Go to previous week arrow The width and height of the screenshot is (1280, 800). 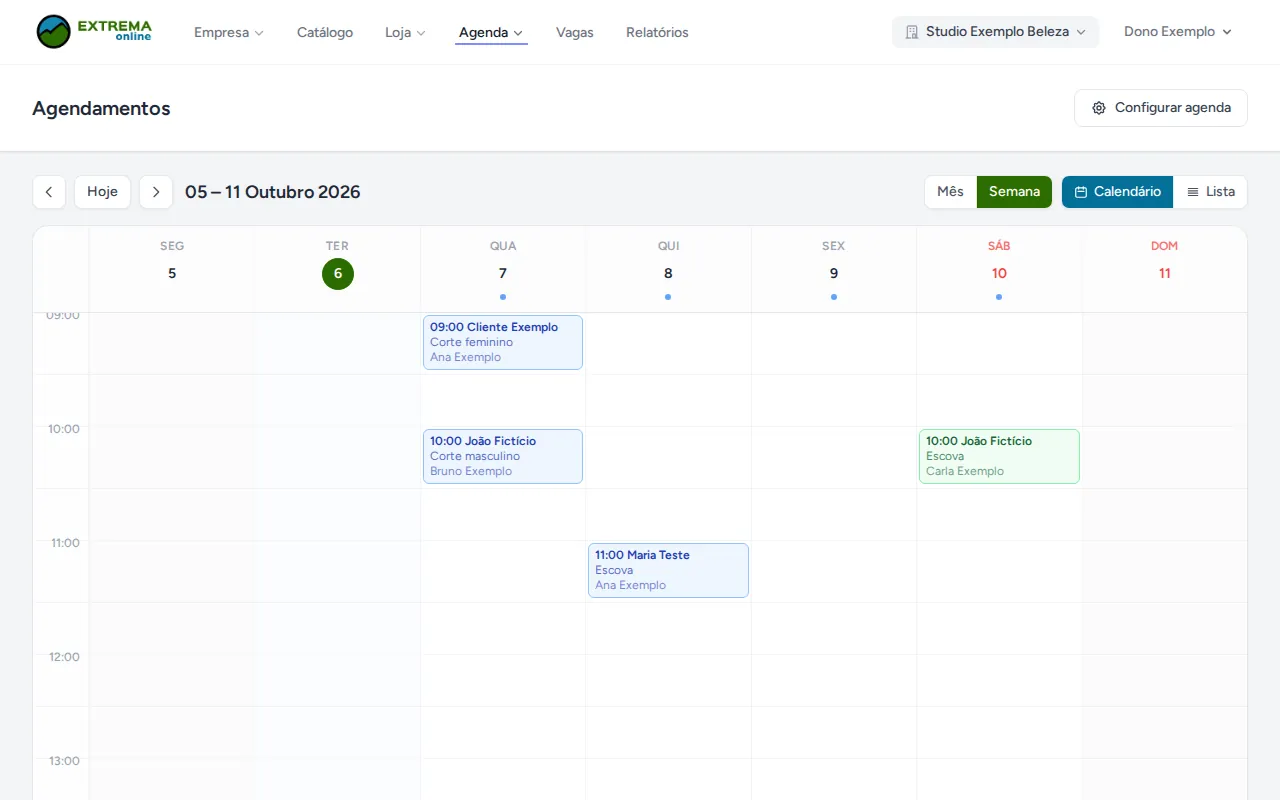(49, 192)
